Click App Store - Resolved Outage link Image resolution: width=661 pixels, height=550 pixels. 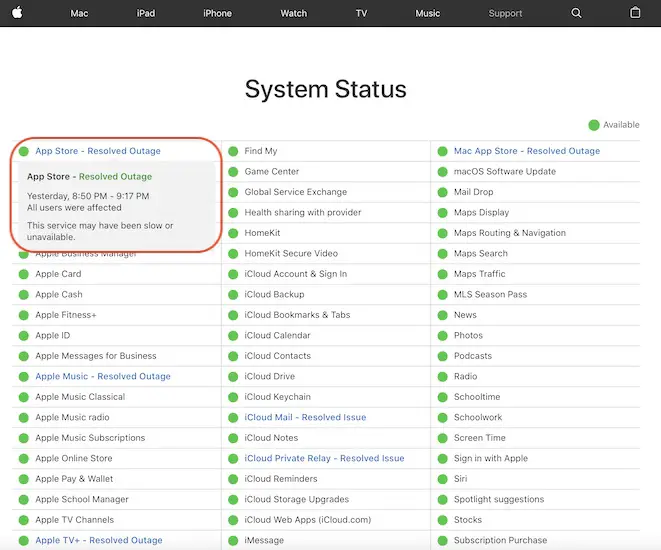coord(97,151)
